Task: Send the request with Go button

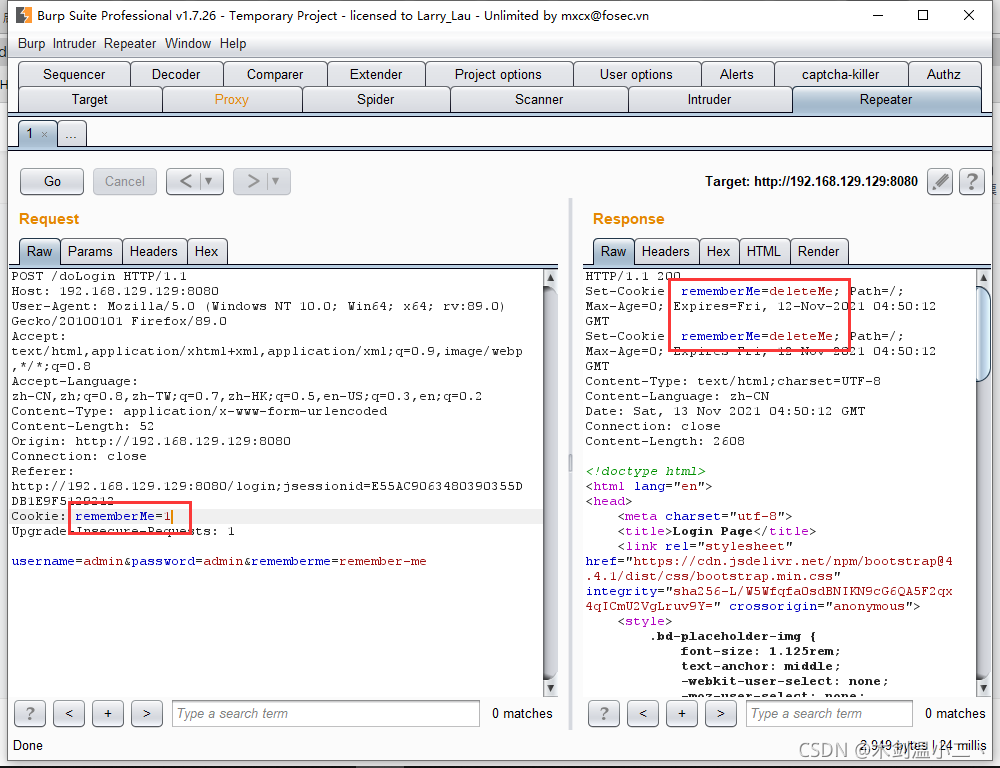Action: click(x=52, y=182)
